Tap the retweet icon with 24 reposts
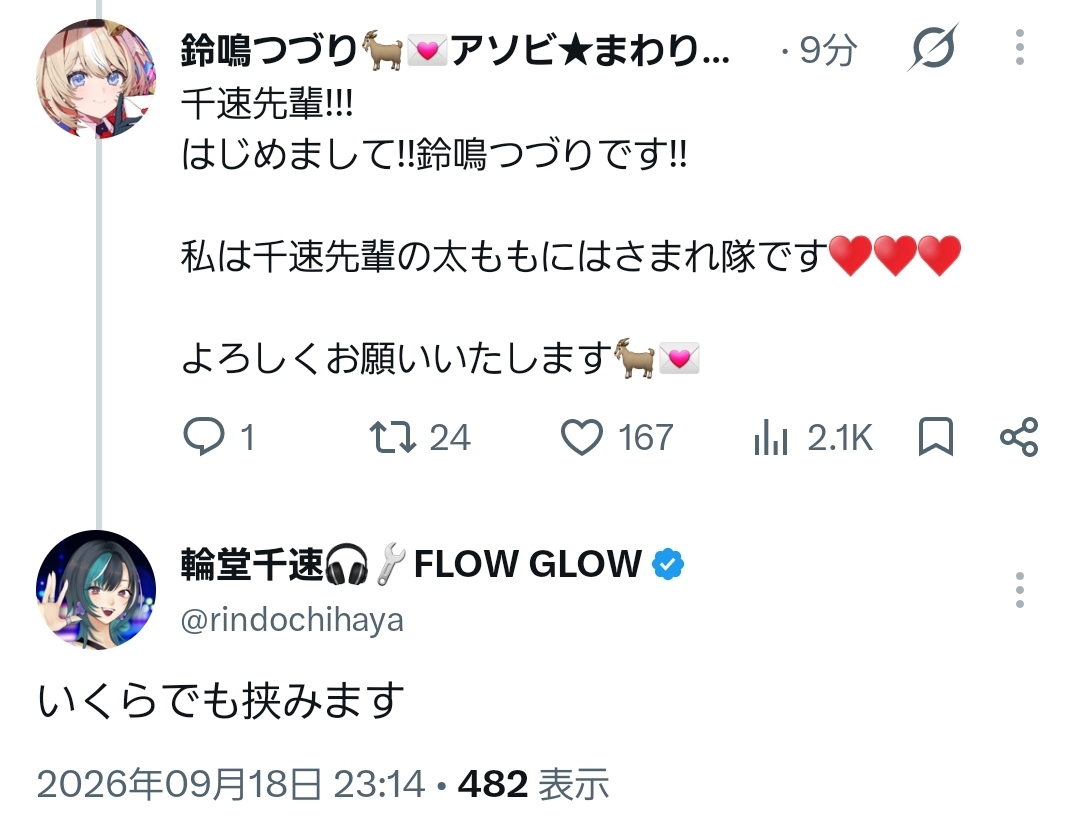This screenshot has height=823, width=1079. coord(392,437)
